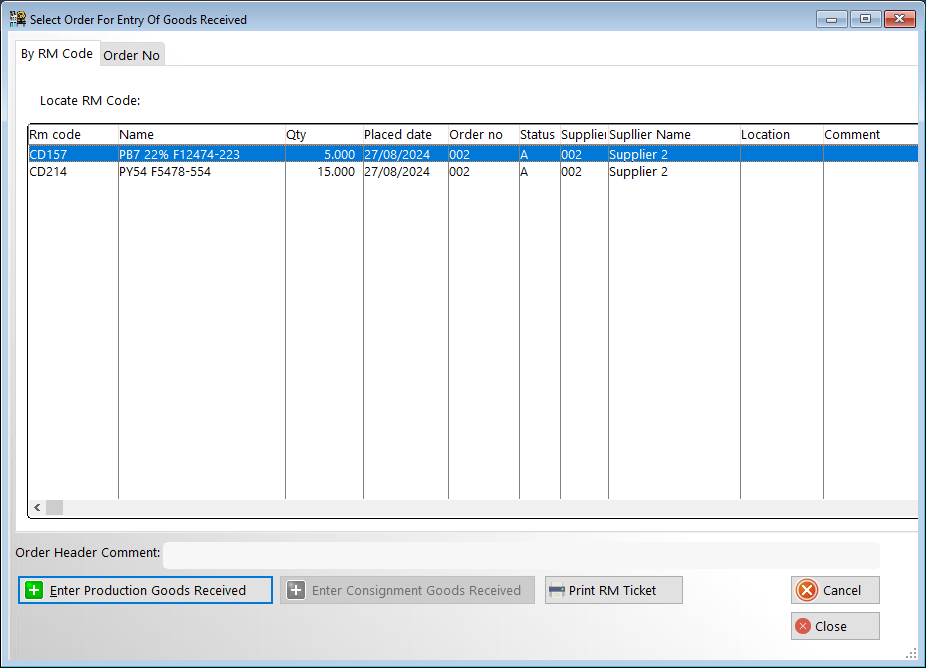Click the green plus icon on Enter Production button

coord(34,590)
